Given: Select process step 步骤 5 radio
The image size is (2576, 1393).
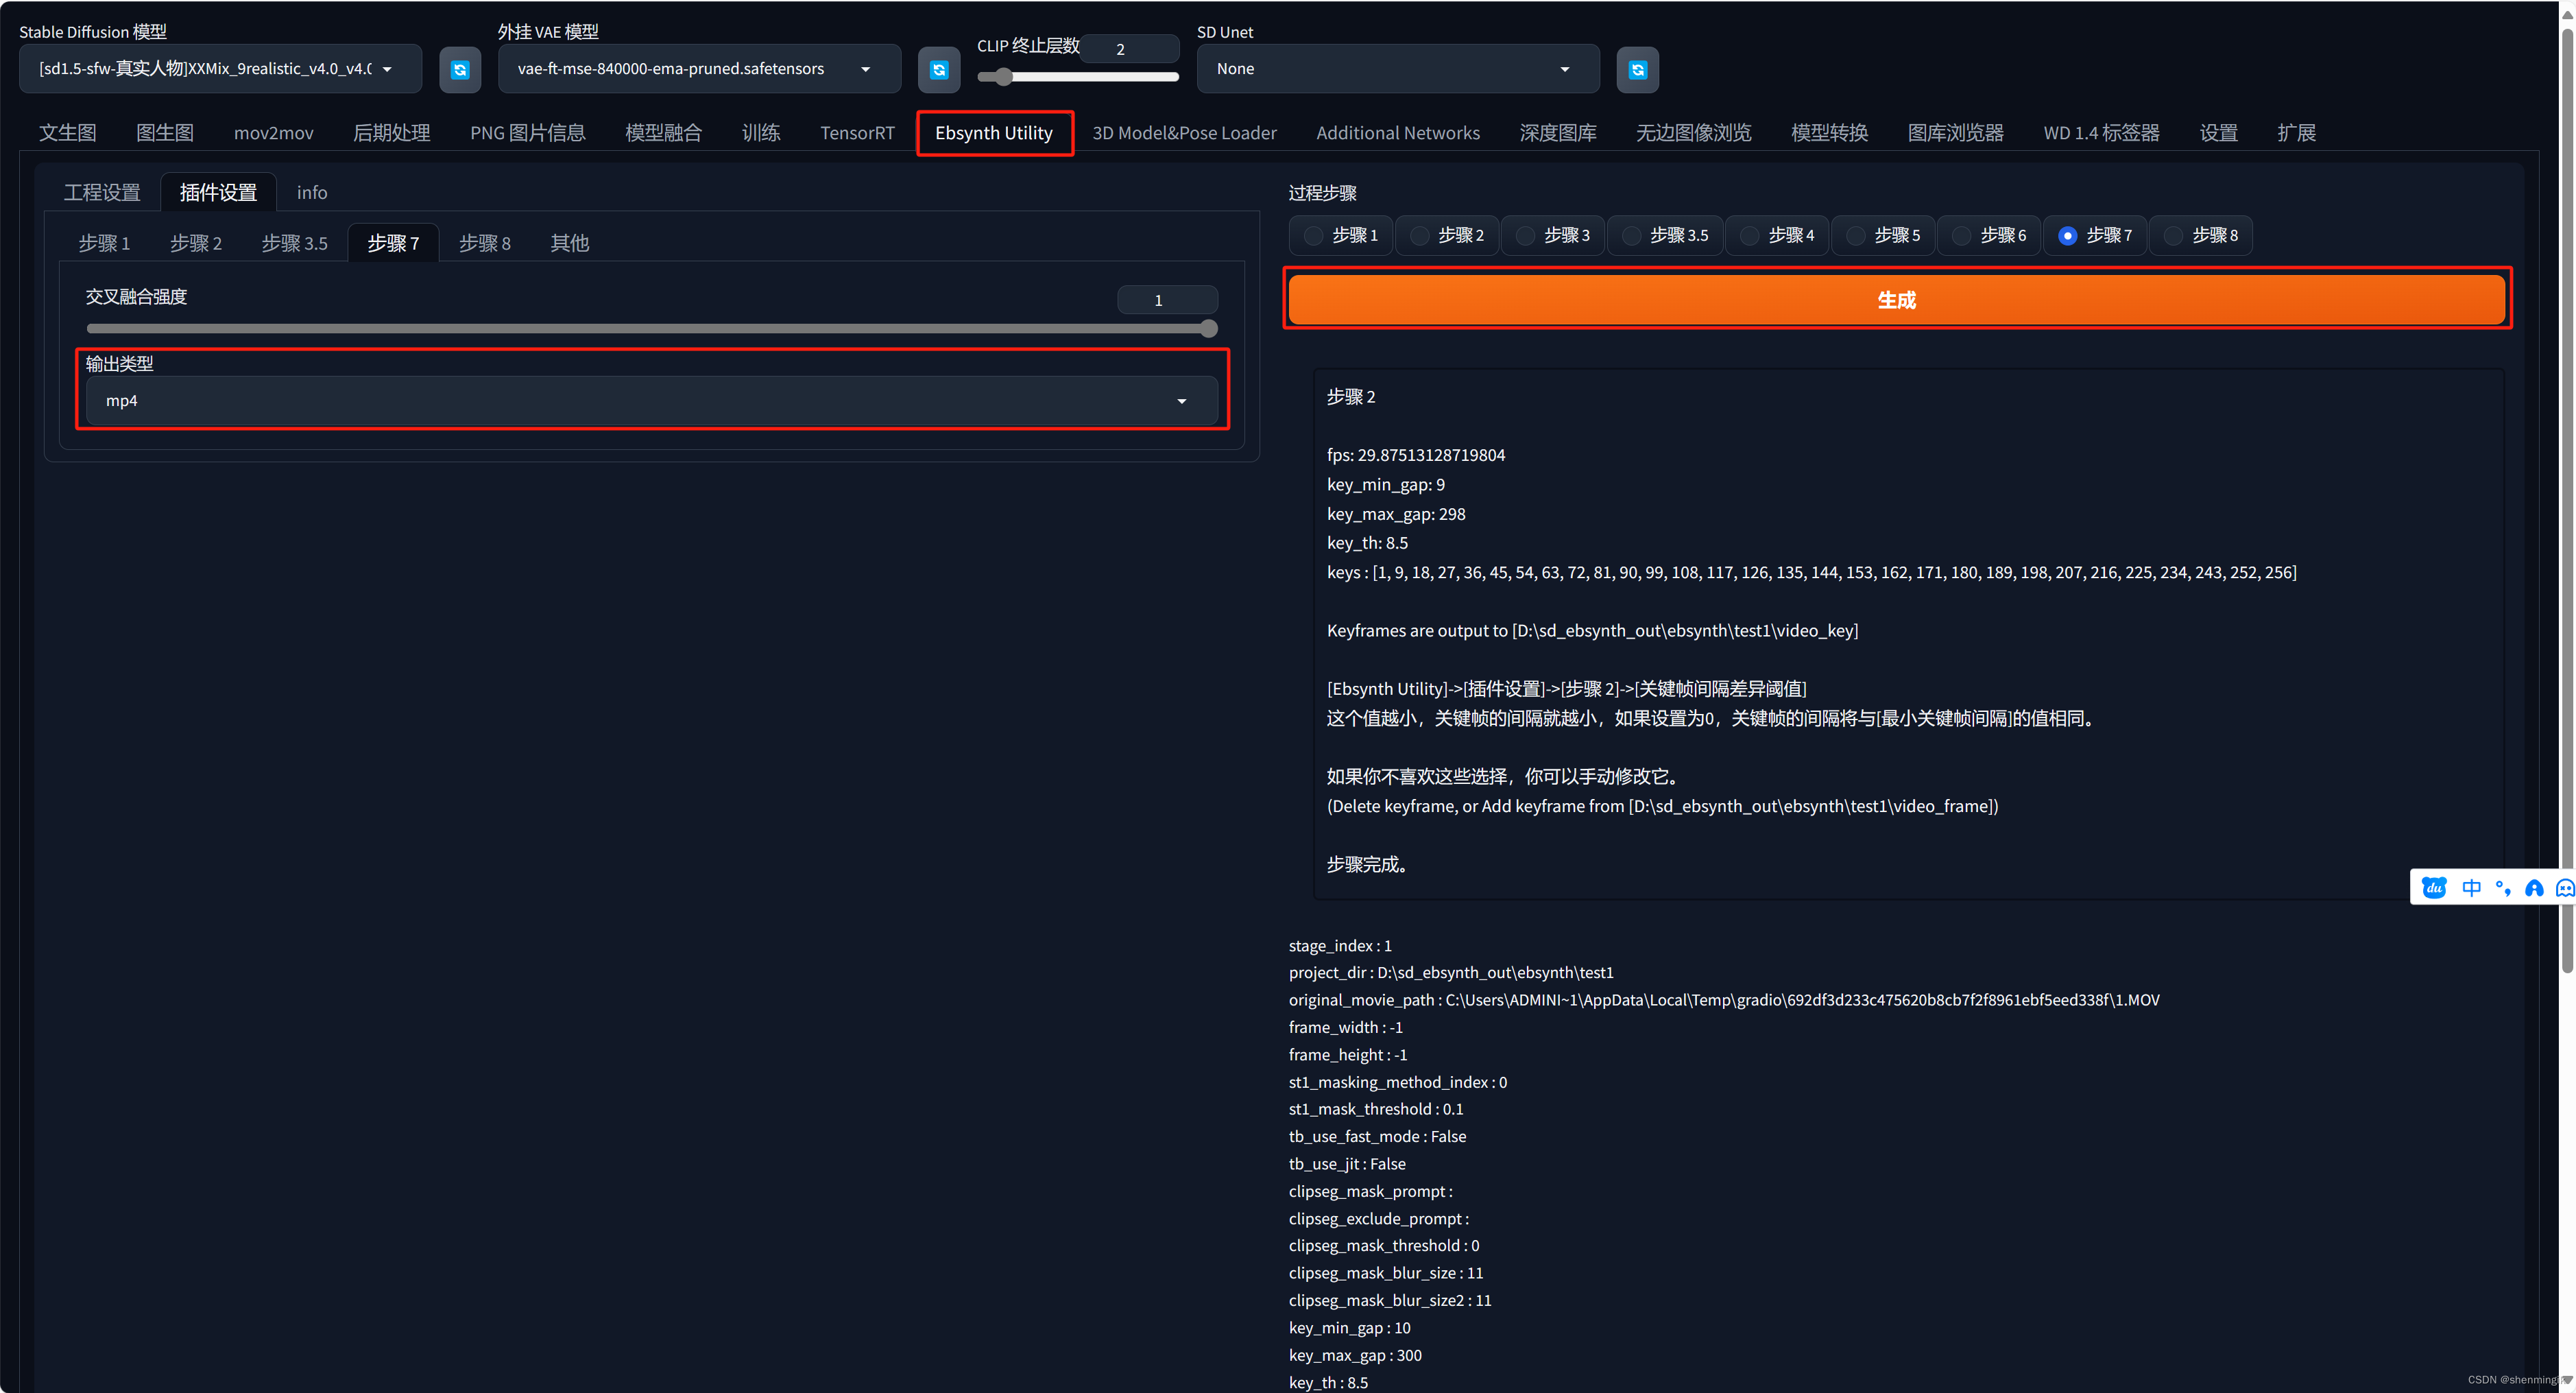Looking at the screenshot, I should coord(1883,235).
